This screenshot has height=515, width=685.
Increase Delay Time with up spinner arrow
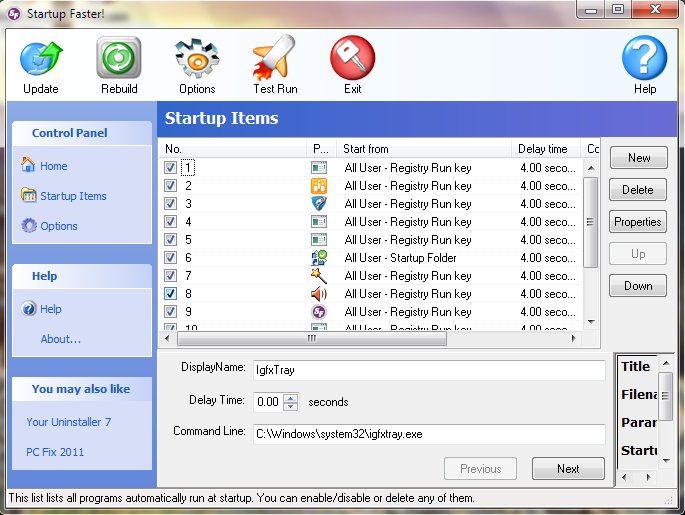coord(291,397)
